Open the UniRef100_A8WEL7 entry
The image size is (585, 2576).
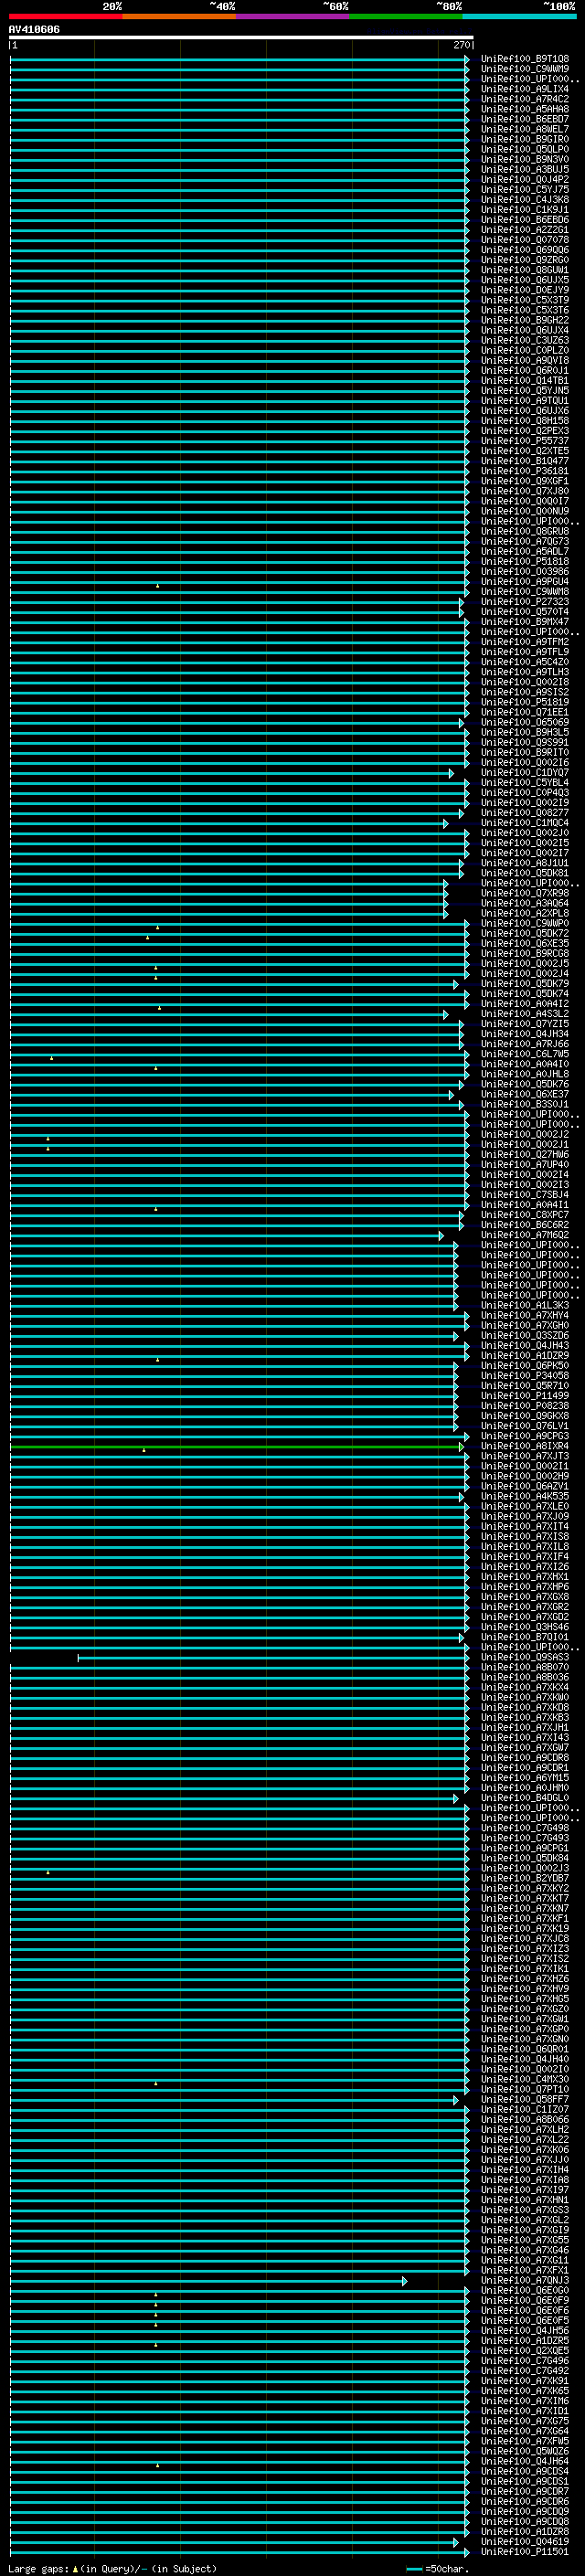point(525,129)
